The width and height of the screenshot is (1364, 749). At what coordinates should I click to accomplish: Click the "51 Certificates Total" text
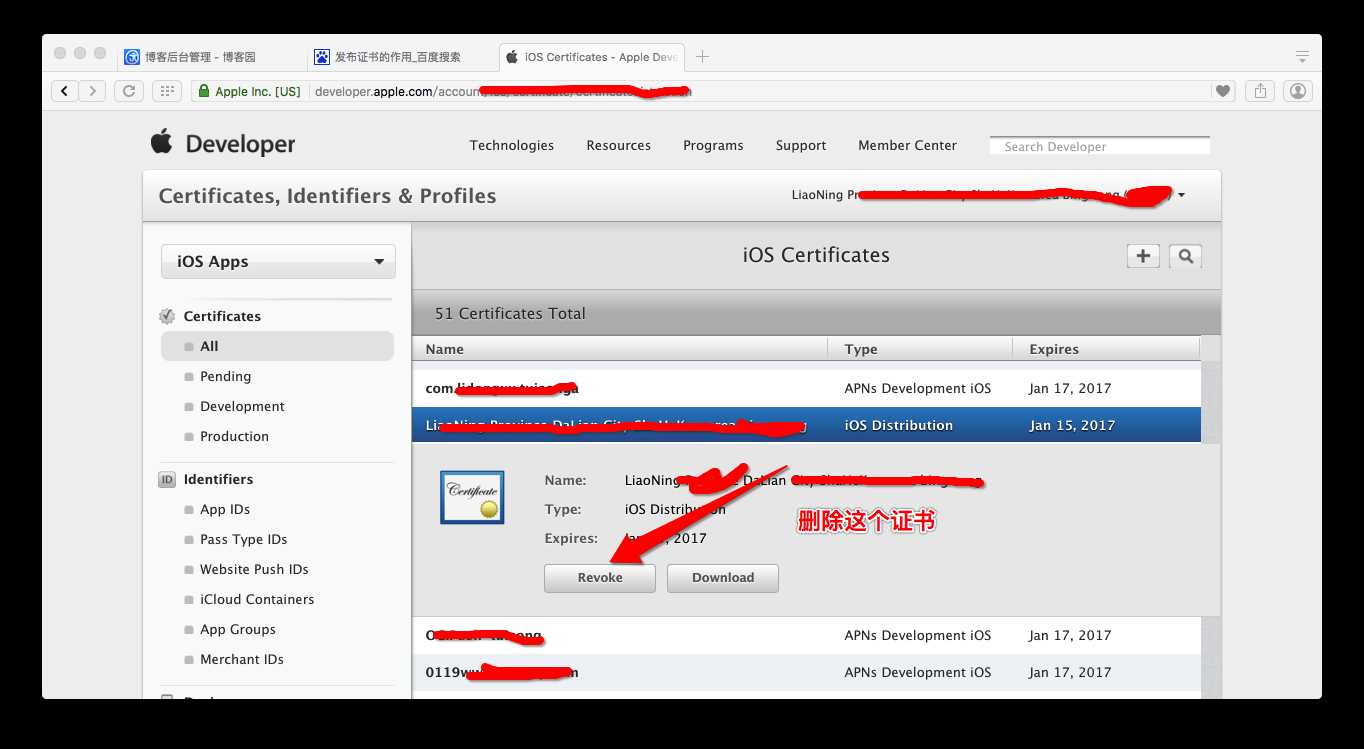(510, 313)
